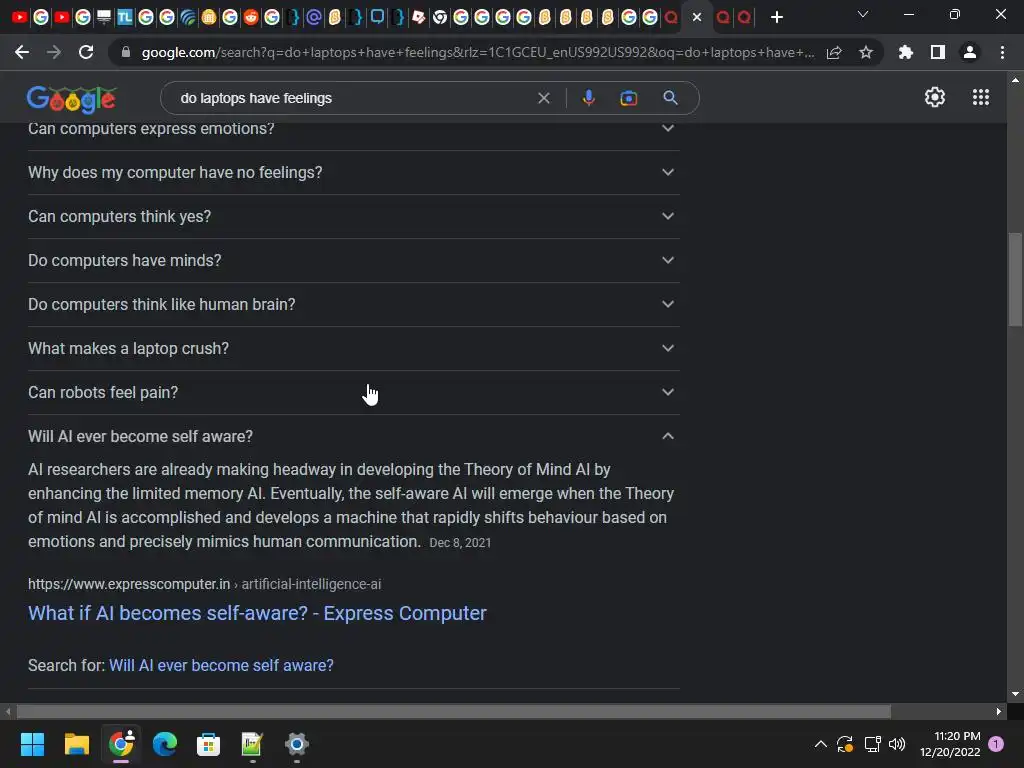Open File Explorer from the taskbar

76,744
